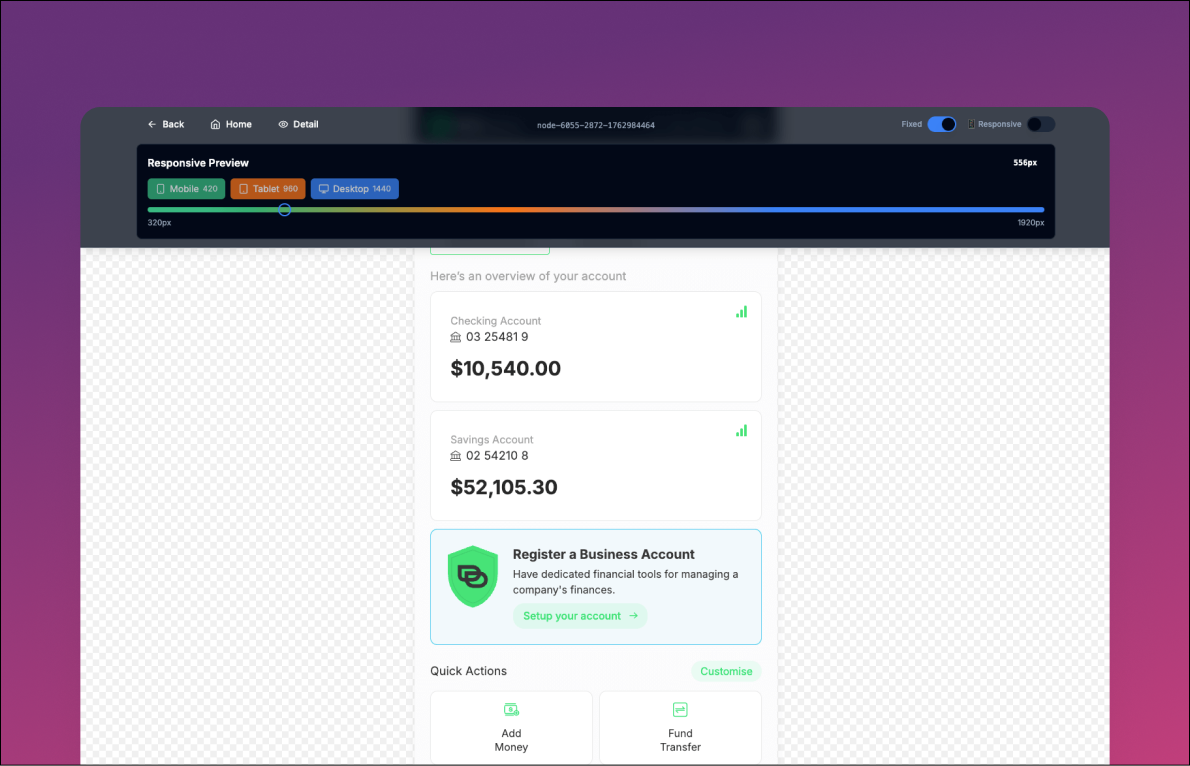Viewport: 1190px width, 766px height.
Task: Click the monitor icon in Desktop preset
Action: click(324, 189)
